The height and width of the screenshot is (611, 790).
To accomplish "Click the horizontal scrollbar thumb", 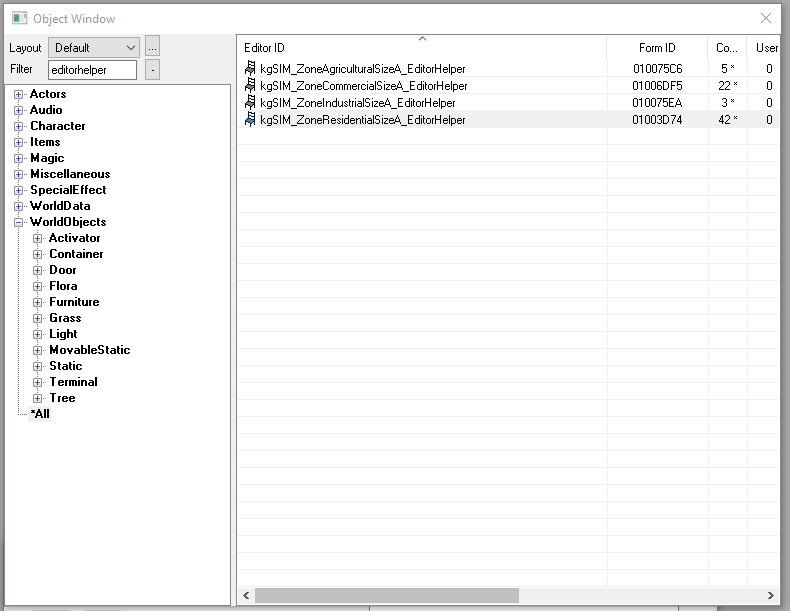I will (x=387, y=595).
